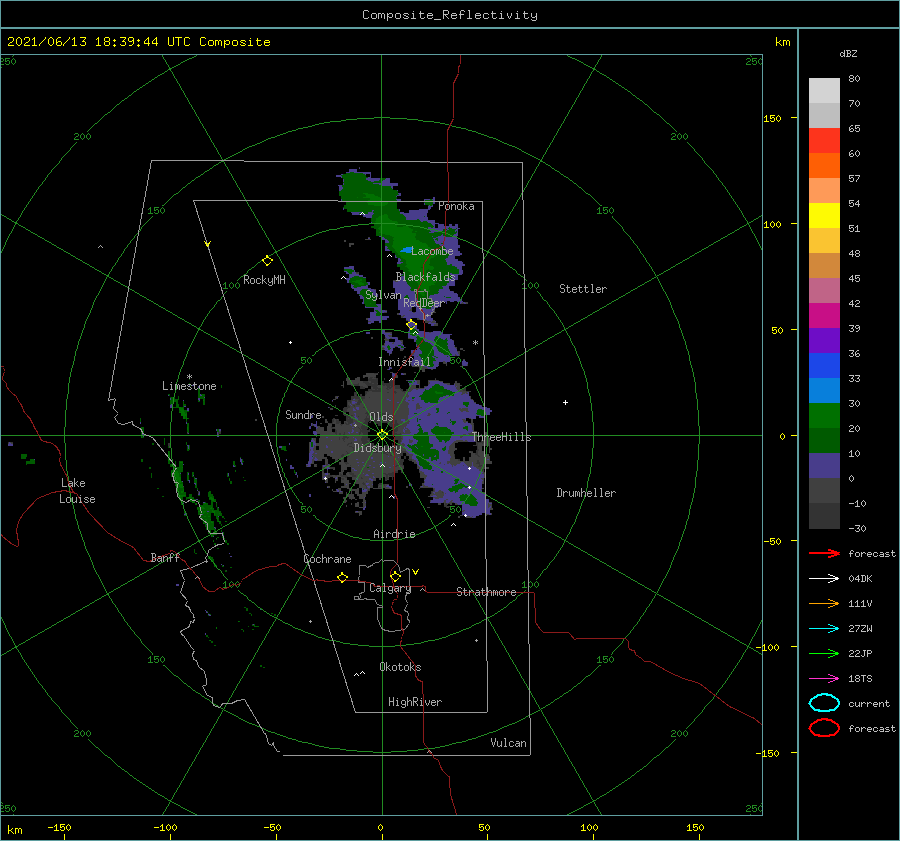900x841 pixels.
Task: Click the Okotoks city label
Action: 400,667
